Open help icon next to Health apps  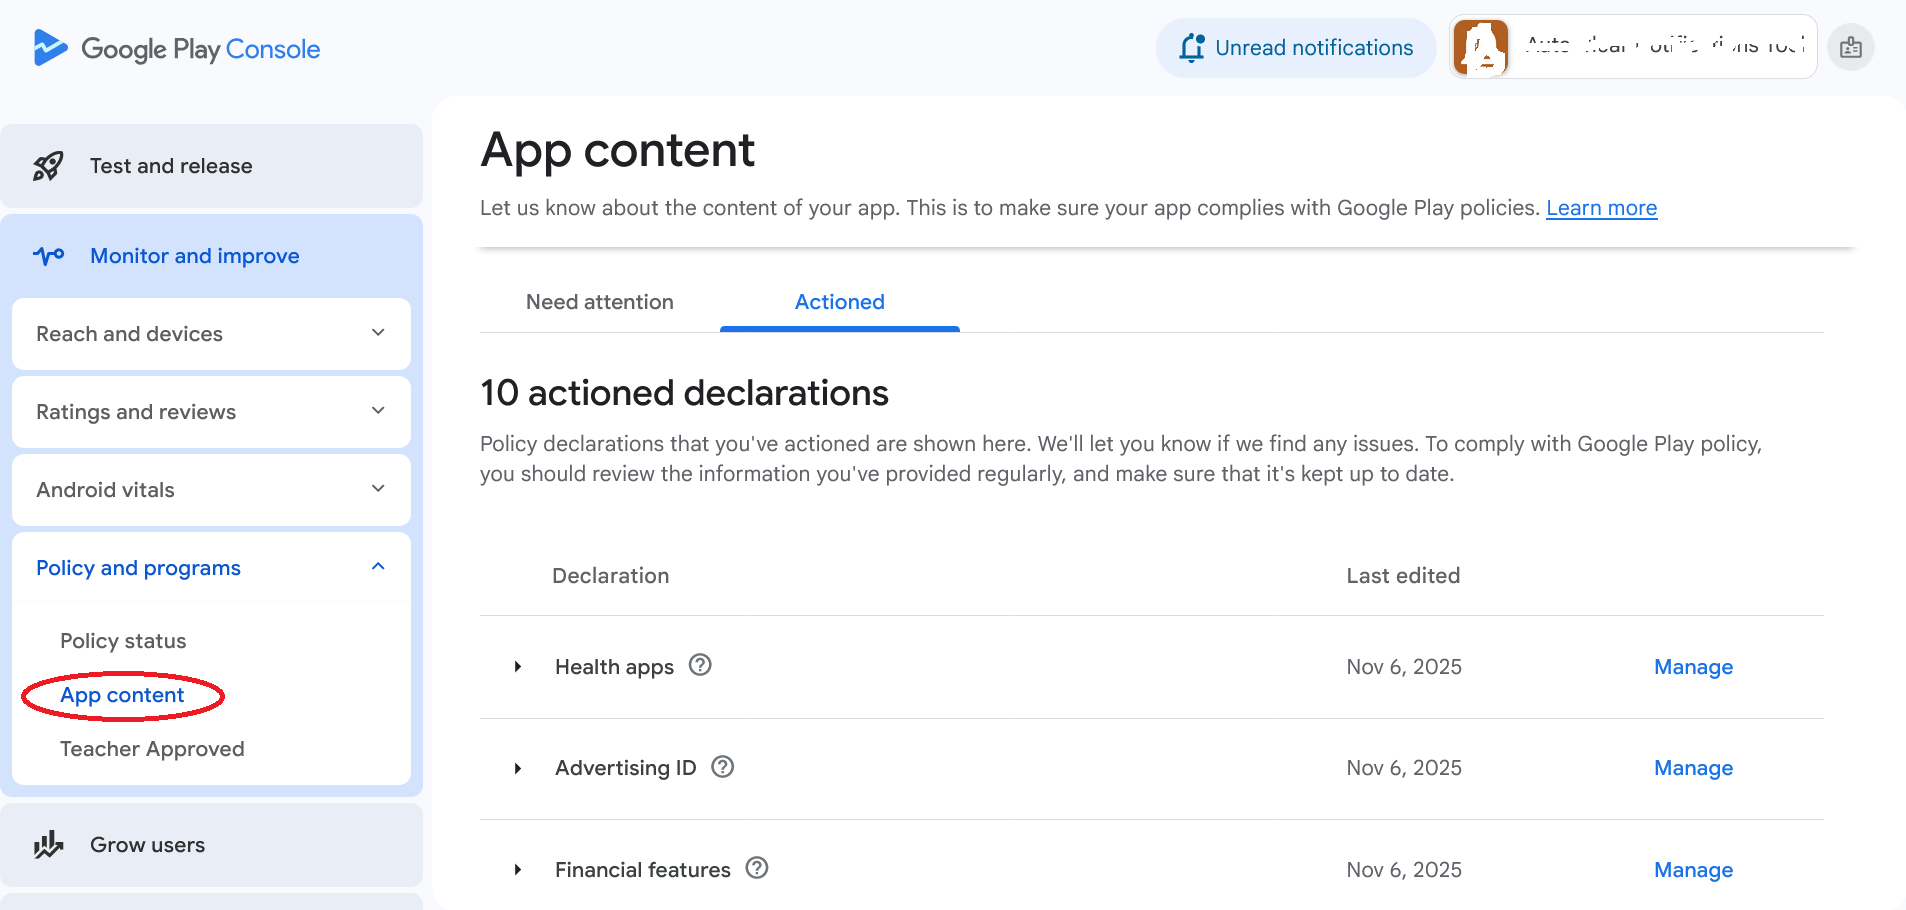click(700, 665)
